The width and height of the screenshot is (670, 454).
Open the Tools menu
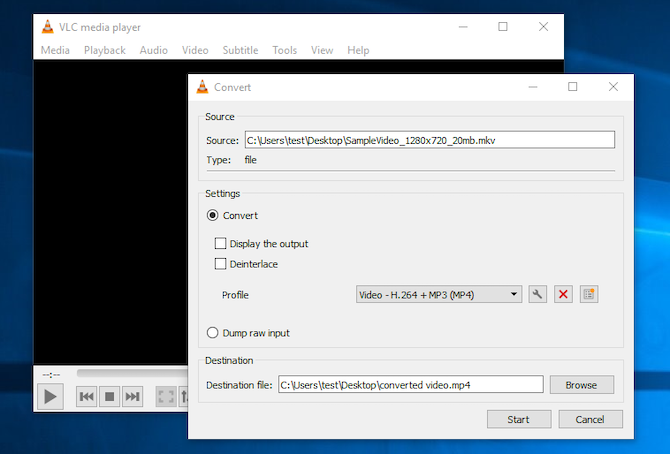click(x=285, y=50)
